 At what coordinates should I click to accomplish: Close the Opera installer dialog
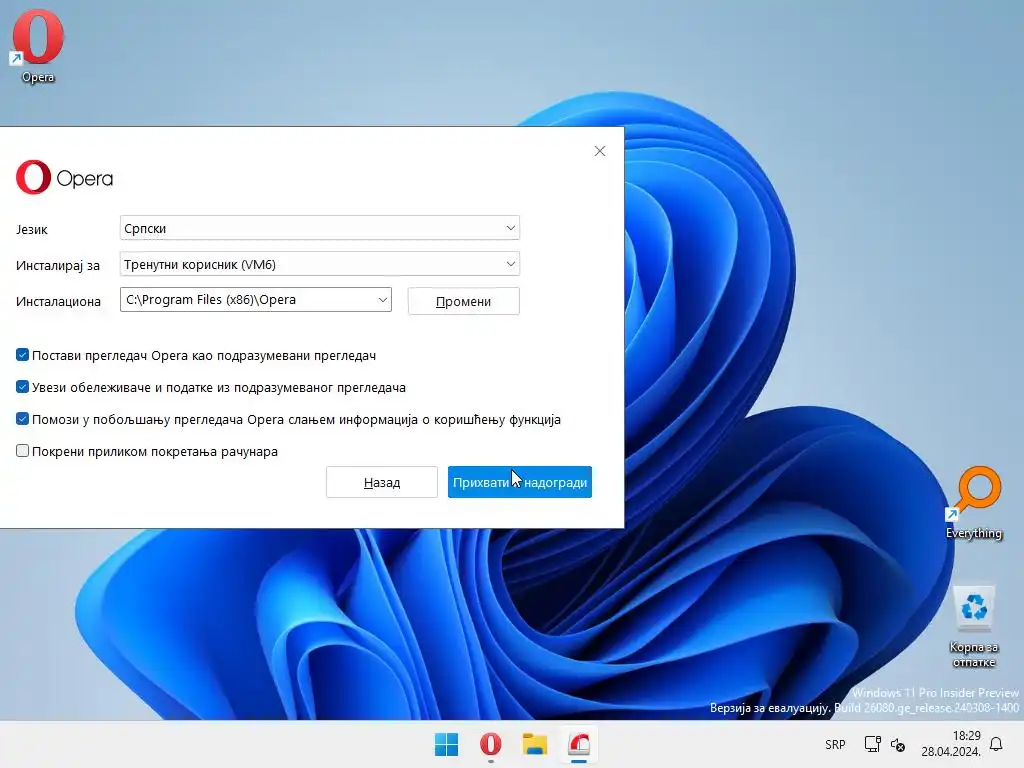[600, 151]
